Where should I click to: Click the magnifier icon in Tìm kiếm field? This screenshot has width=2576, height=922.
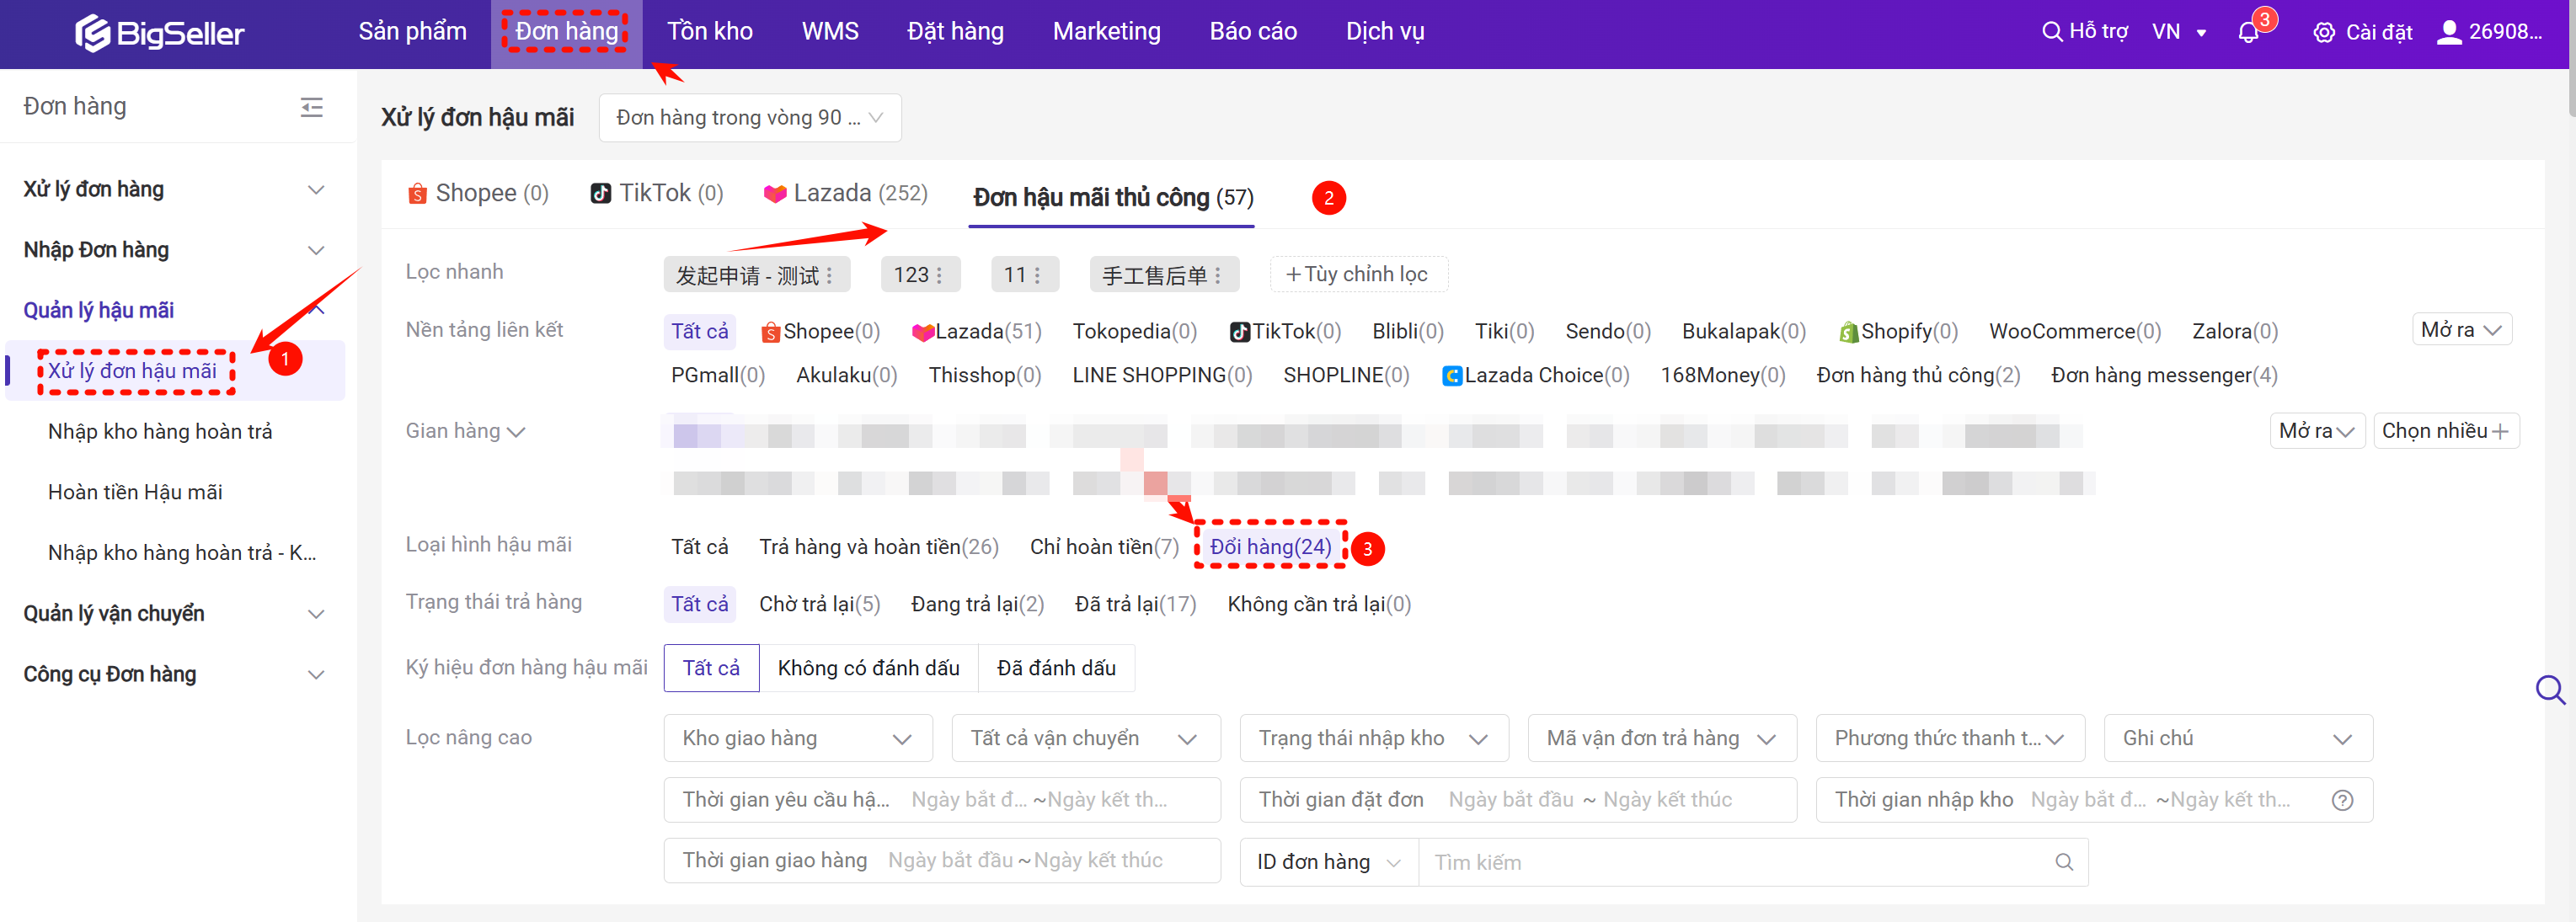(x=2064, y=862)
